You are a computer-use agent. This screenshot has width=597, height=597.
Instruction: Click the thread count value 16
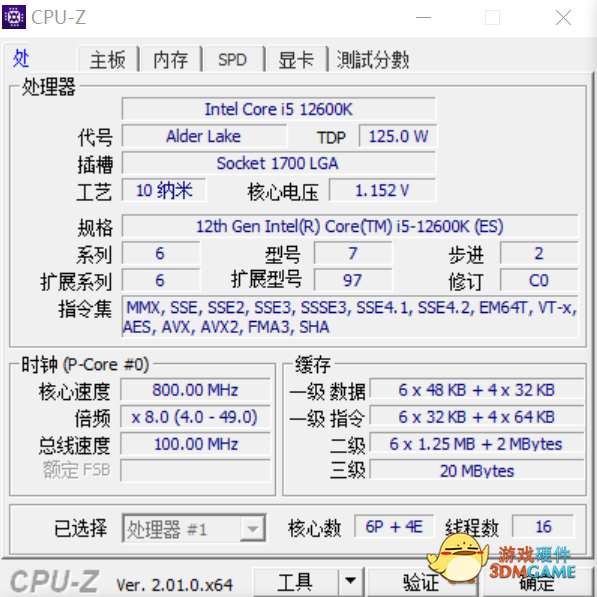point(543,527)
